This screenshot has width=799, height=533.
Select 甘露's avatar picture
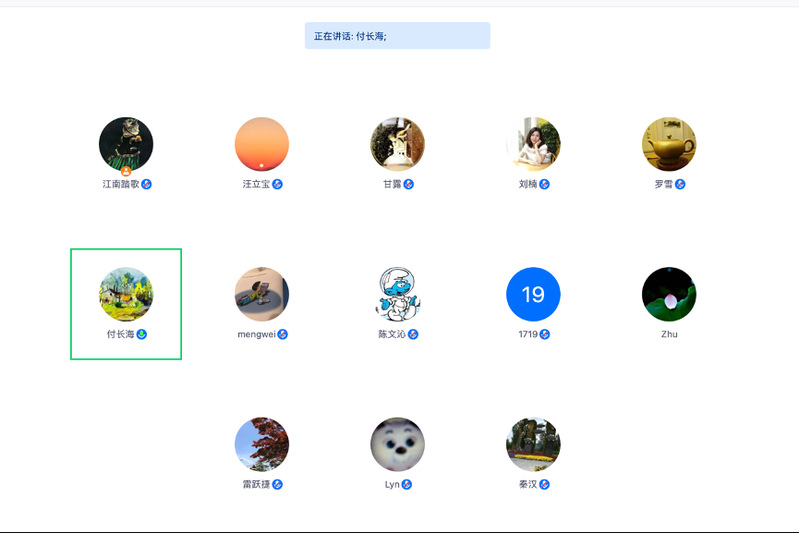tap(397, 144)
